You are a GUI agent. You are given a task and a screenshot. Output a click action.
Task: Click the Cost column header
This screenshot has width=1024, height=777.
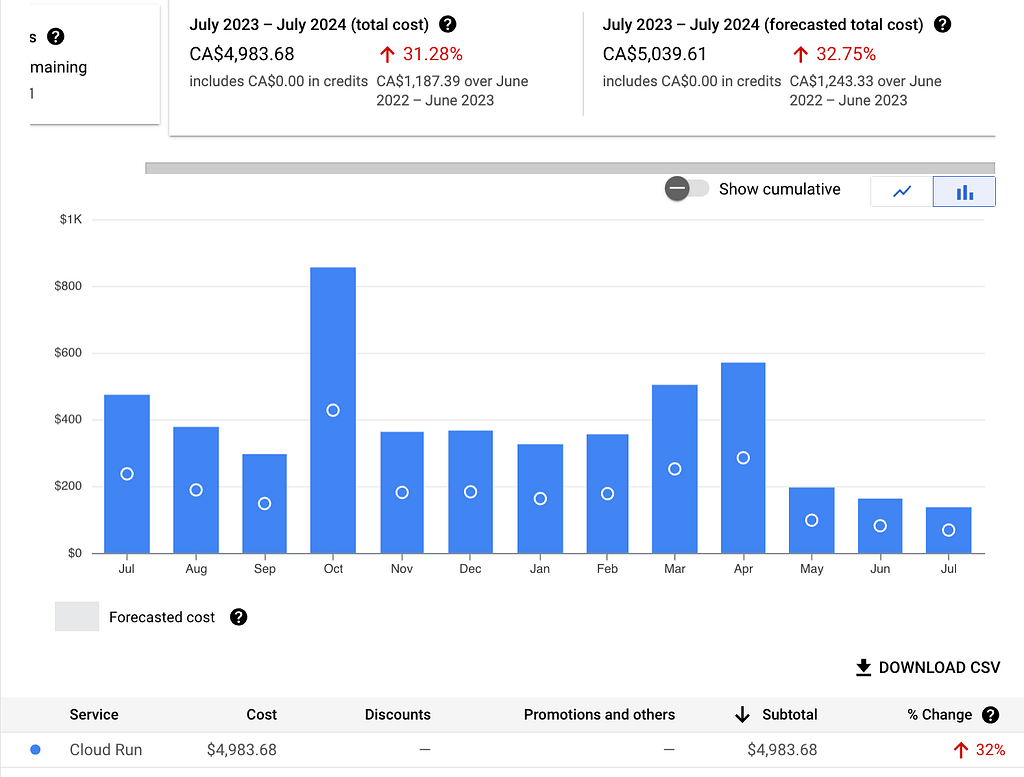click(x=261, y=715)
